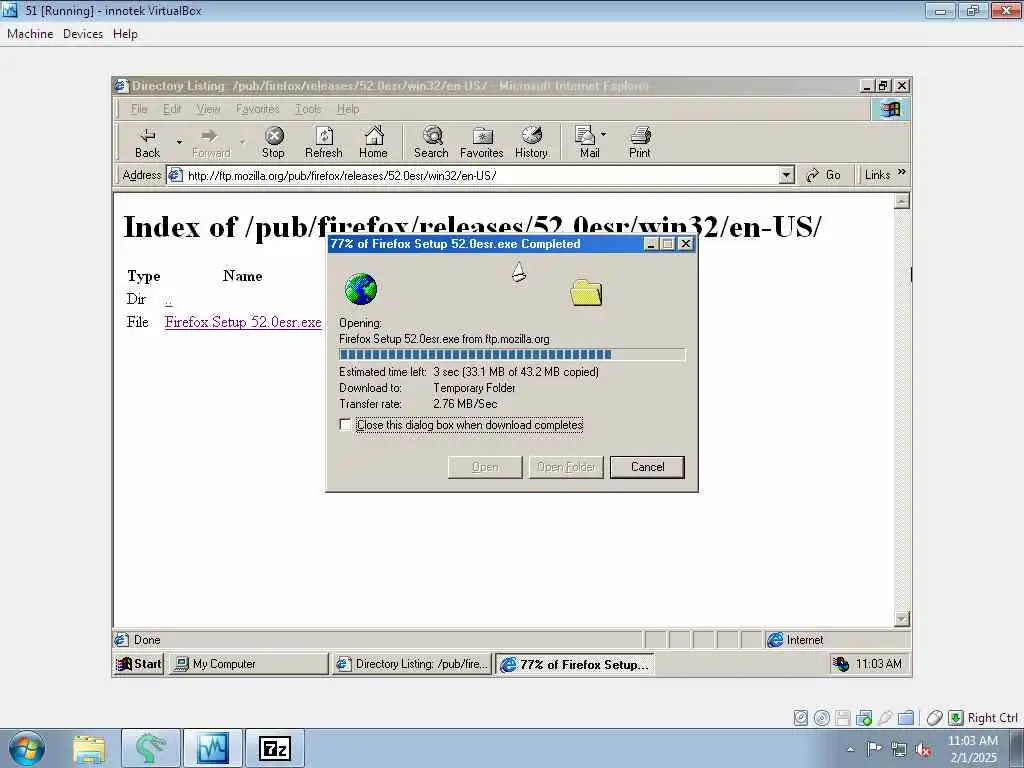Open Windows Explorer from the host taskbar
Image resolution: width=1024 pixels, height=768 pixels.
coord(89,748)
